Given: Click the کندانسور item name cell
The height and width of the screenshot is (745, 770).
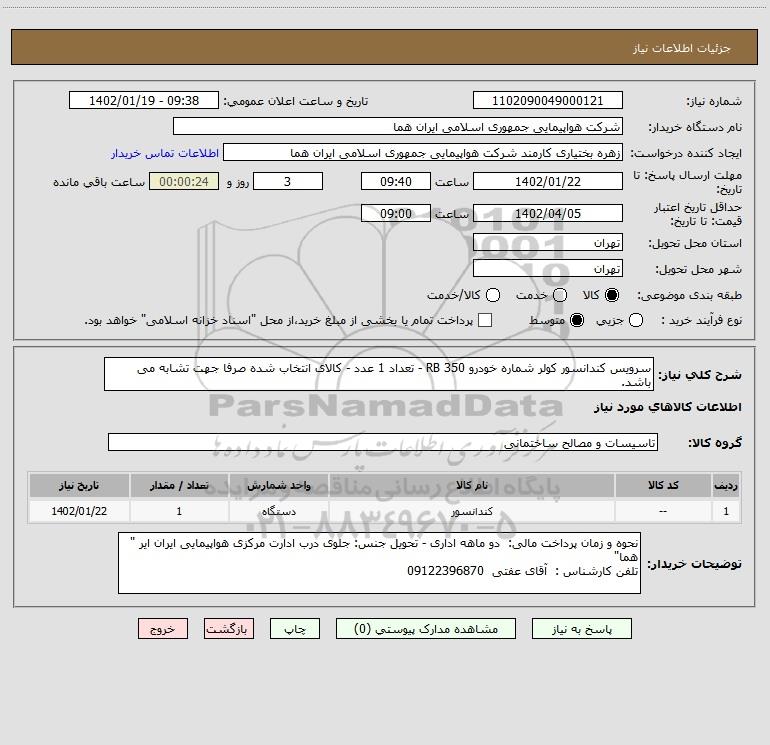Looking at the screenshot, I should point(472,511).
